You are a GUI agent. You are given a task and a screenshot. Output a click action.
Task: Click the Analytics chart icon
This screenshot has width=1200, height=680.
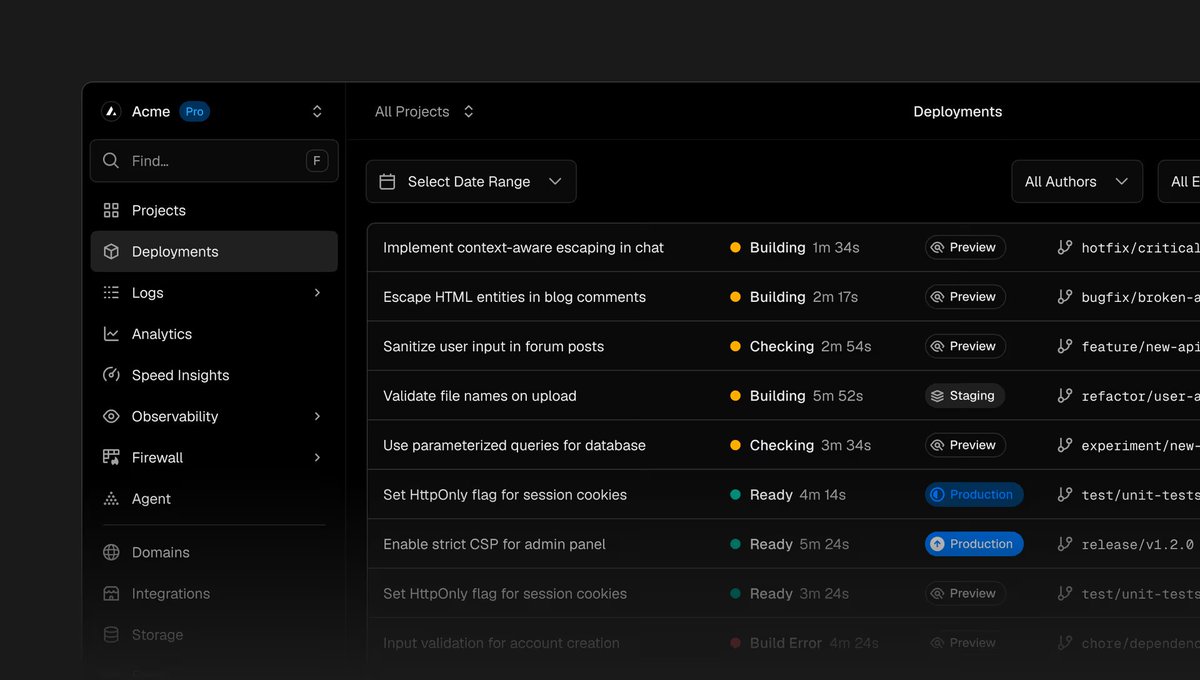(111, 334)
